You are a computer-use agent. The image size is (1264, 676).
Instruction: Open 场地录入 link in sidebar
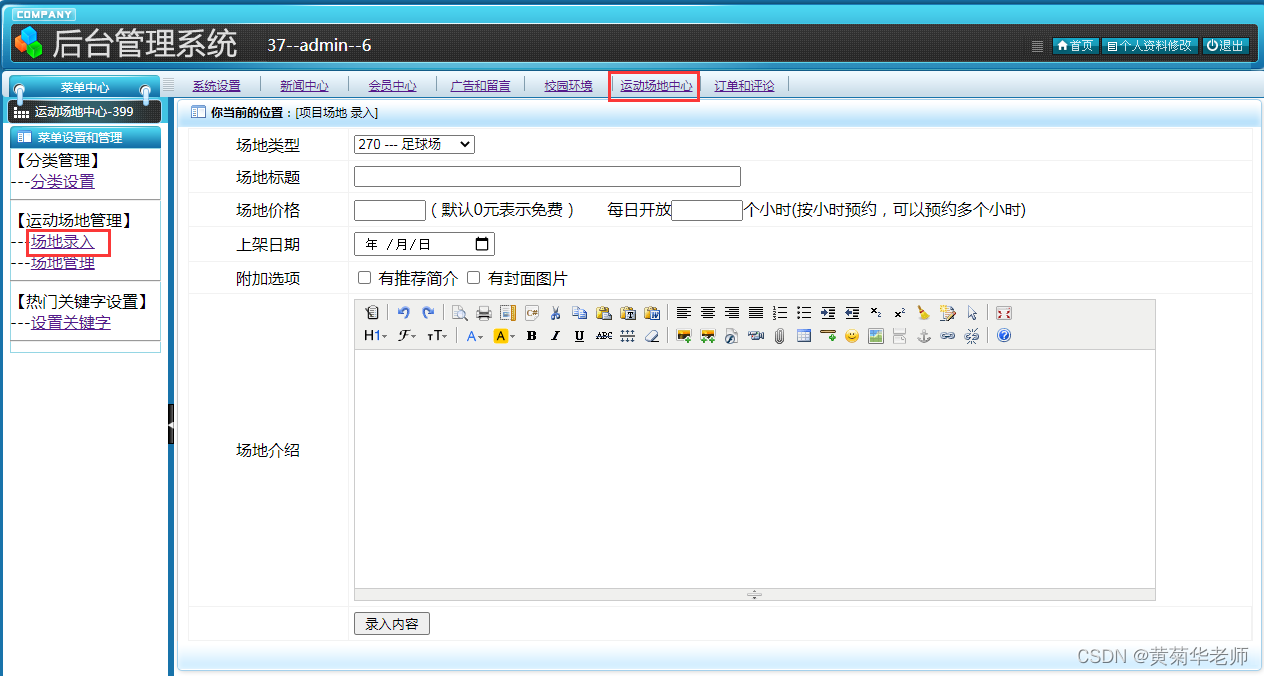(62, 242)
